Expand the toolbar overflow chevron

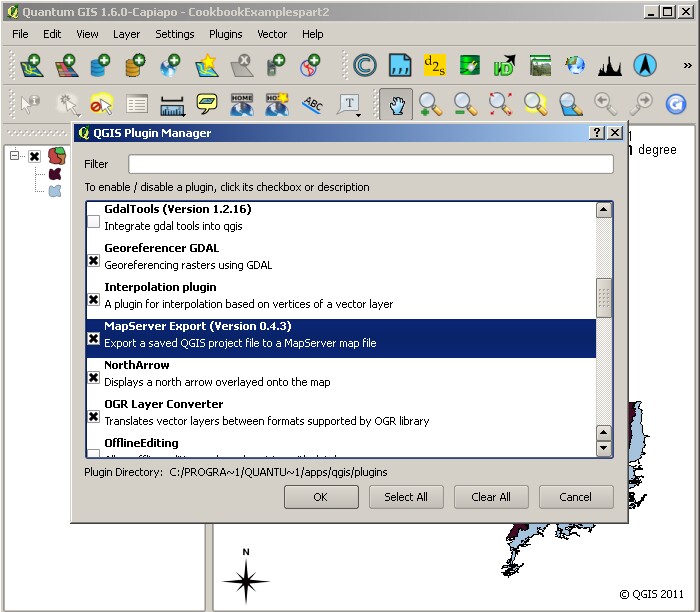pos(688,66)
